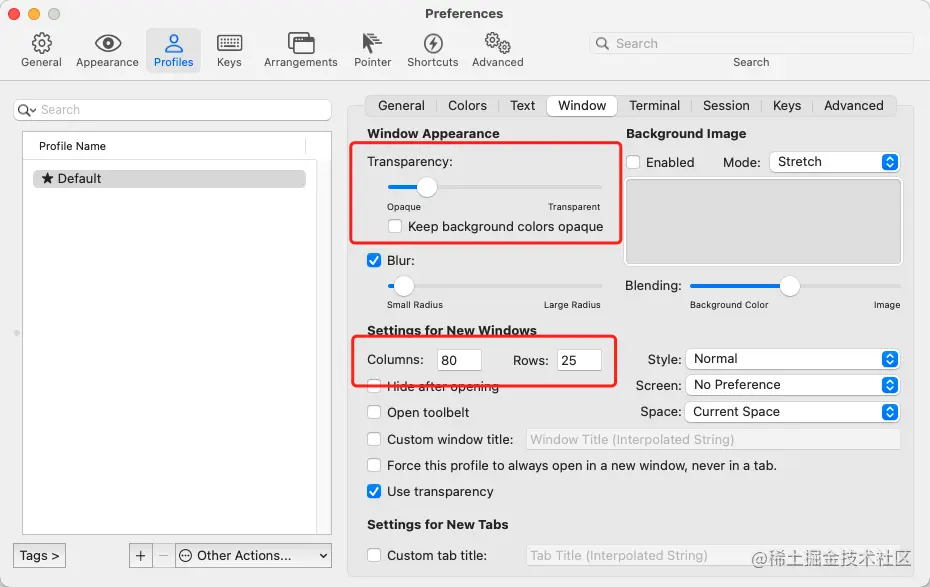Click the Tab Title interpolated string field
The image size is (930, 587).
pos(714,556)
